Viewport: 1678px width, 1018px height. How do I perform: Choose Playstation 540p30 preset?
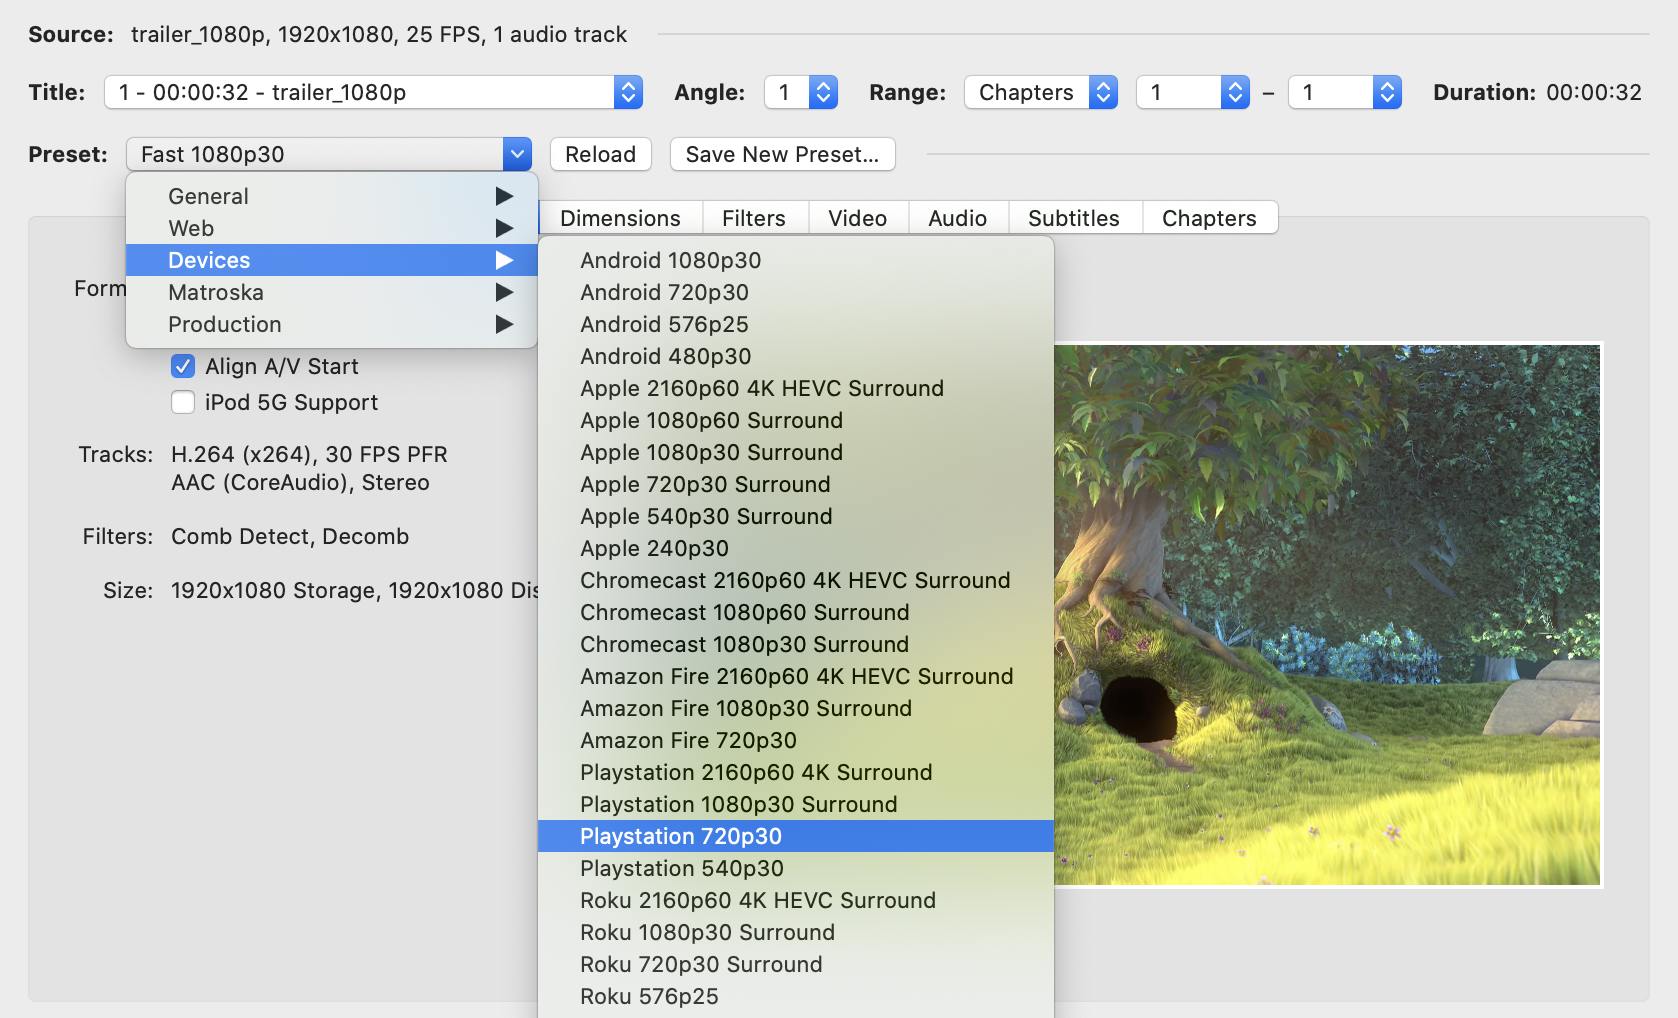pos(796,868)
